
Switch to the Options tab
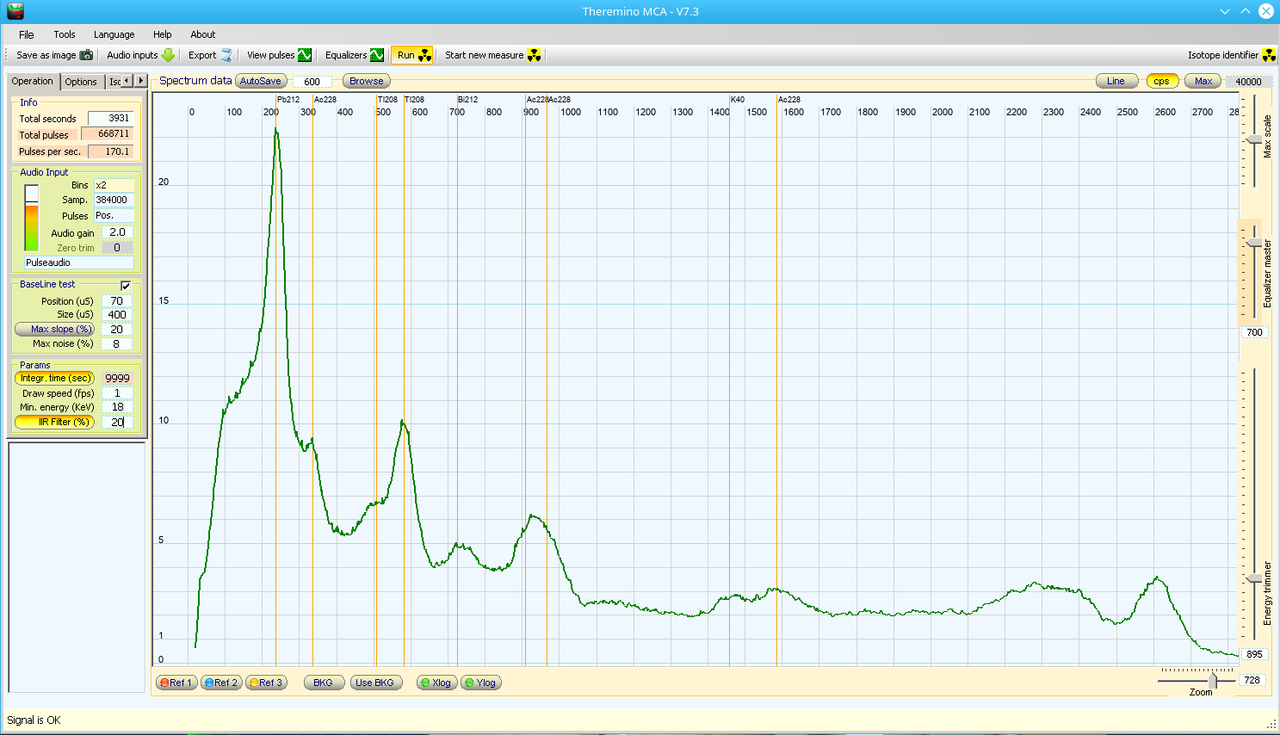pos(81,82)
